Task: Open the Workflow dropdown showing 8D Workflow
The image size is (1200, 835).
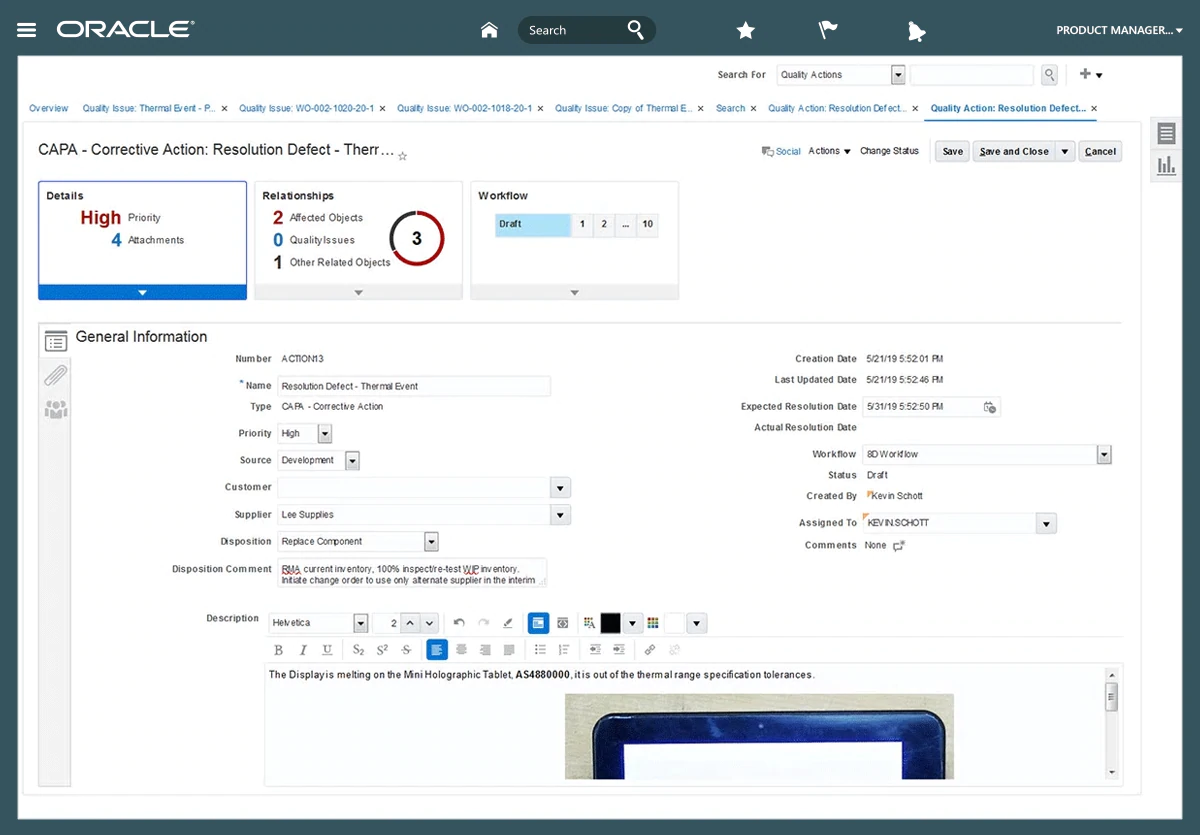Action: (1104, 455)
